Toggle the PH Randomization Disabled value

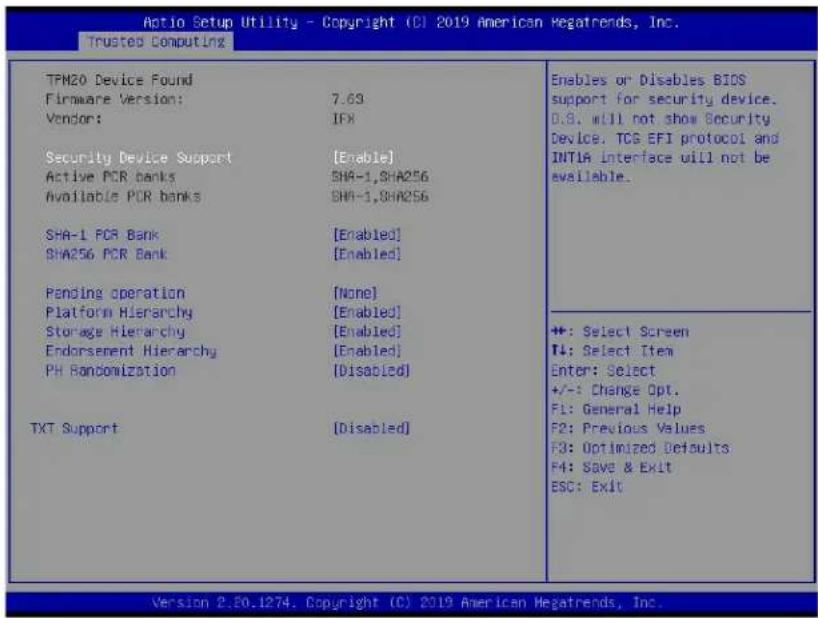point(371,370)
